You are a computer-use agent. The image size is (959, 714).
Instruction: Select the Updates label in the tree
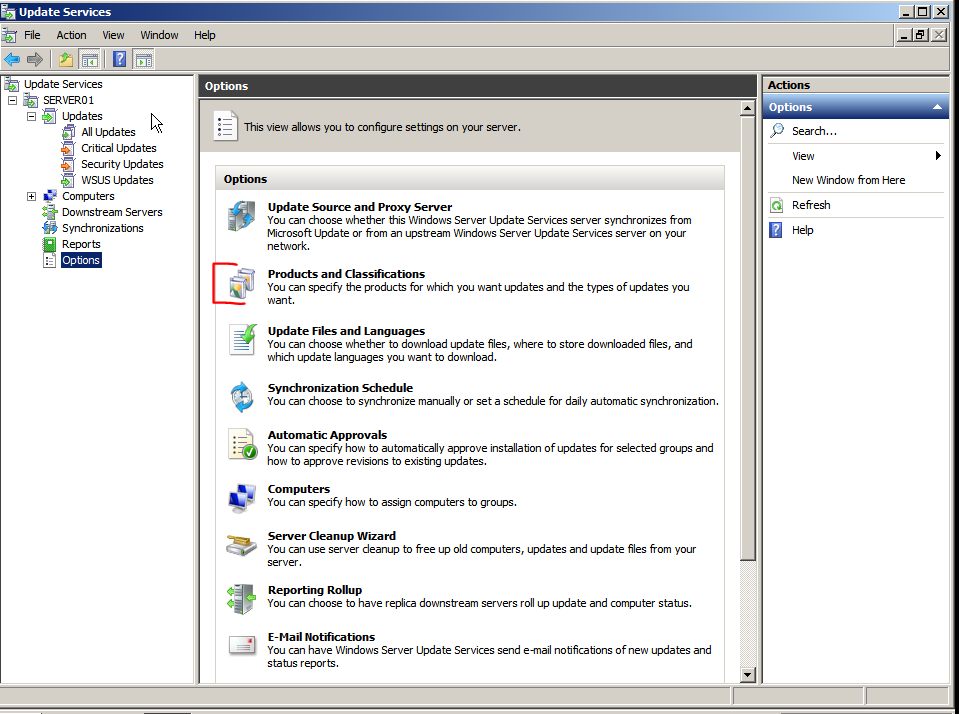coord(82,116)
